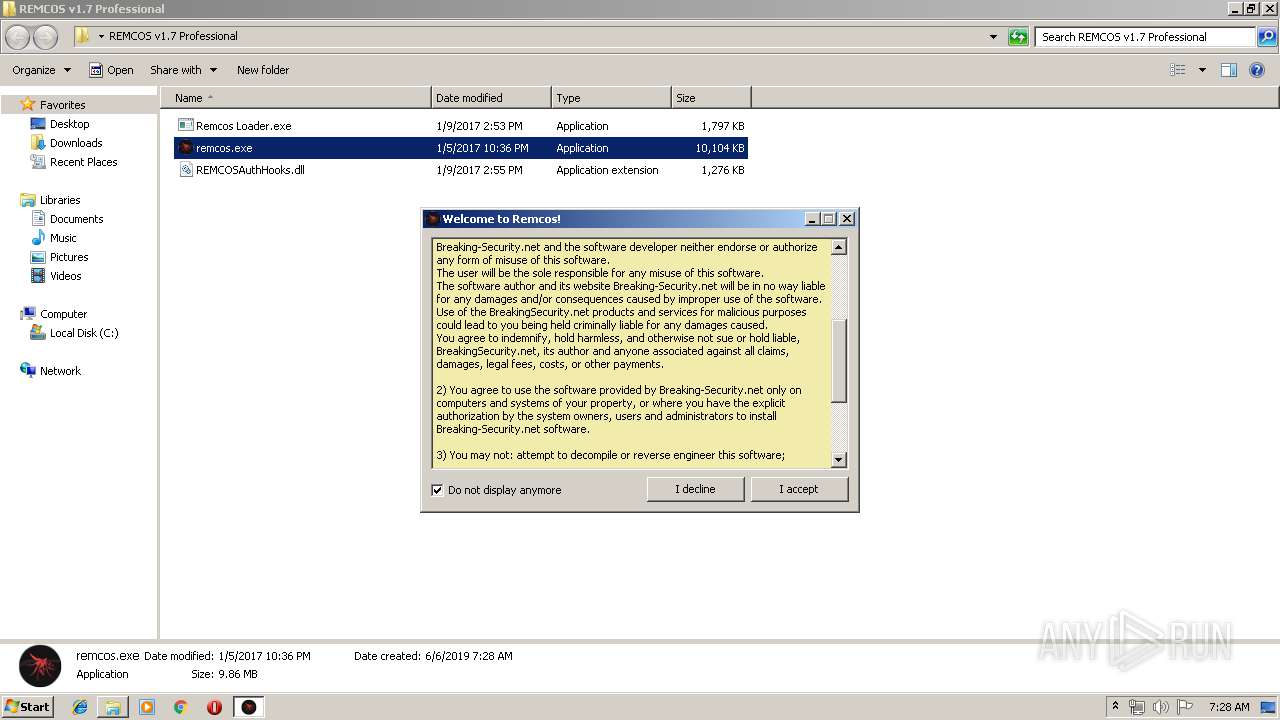This screenshot has width=1280, height=720.
Task: Click the Refresh button beside address bar
Action: tap(1018, 37)
